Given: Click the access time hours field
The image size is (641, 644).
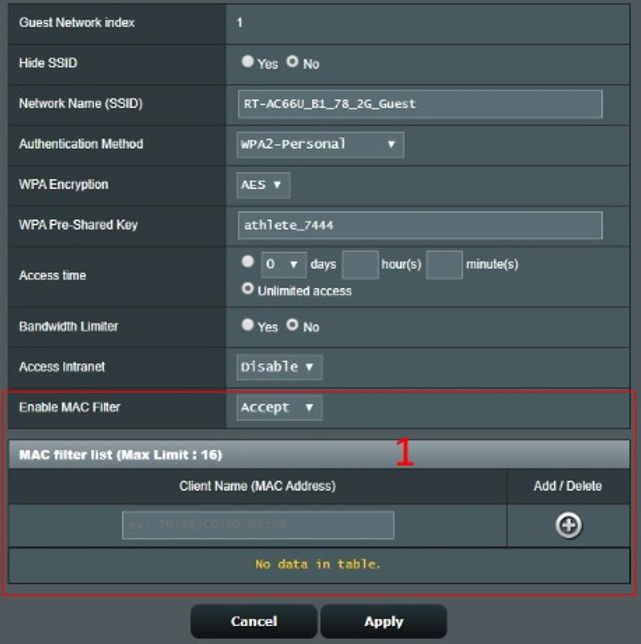Looking at the screenshot, I should click(x=360, y=265).
